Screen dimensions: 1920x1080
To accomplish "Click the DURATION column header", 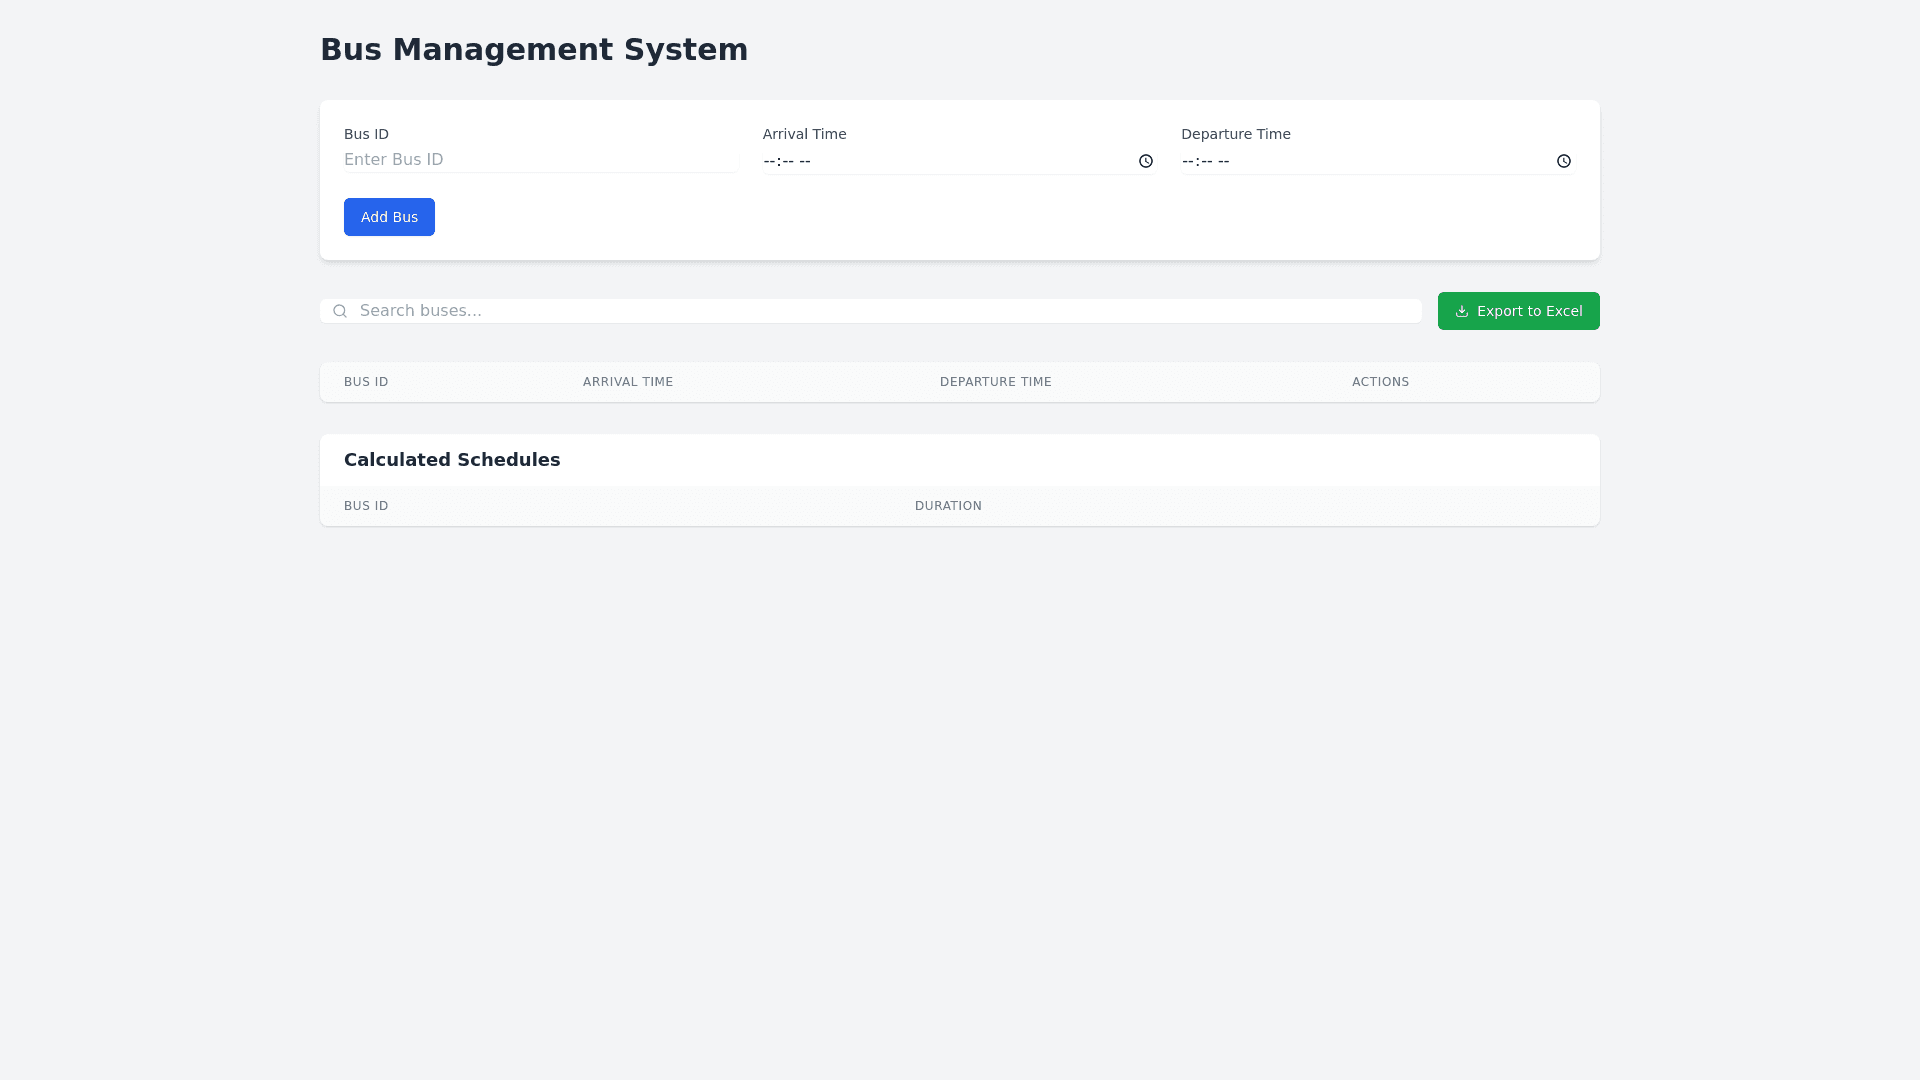I will [x=948, y=506].
